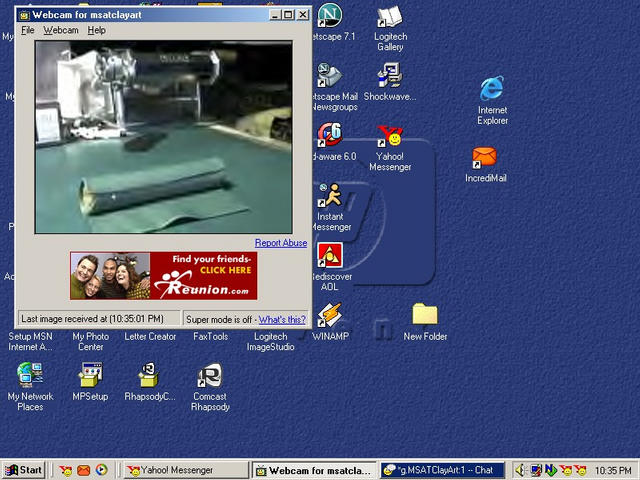Screen dimensions: 640x480
Task: Select the Netscape 7.1 desktop icon
Action: click(330, 16)
